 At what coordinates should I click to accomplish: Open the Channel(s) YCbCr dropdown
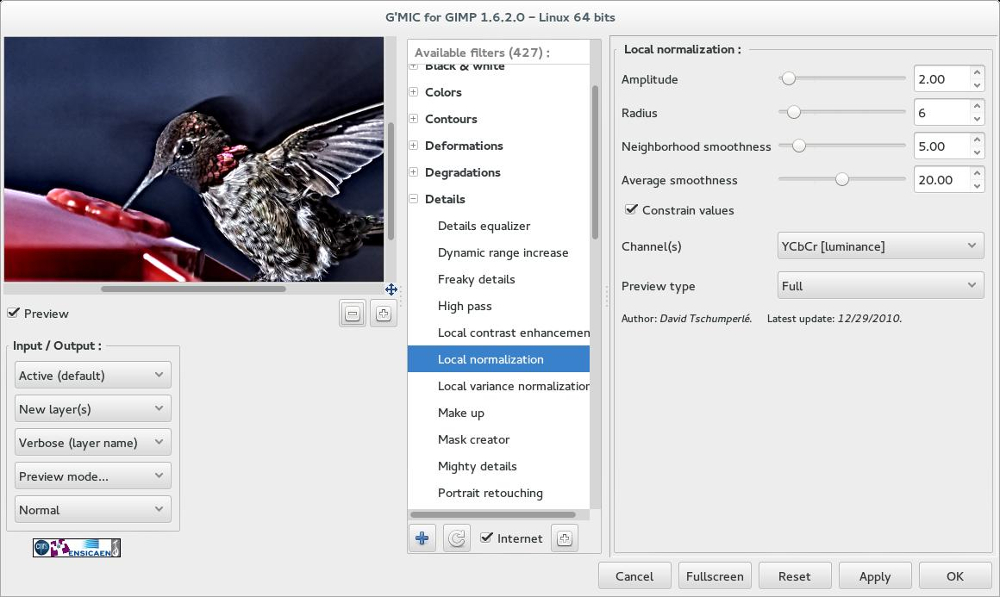click(x=880, y=246)
